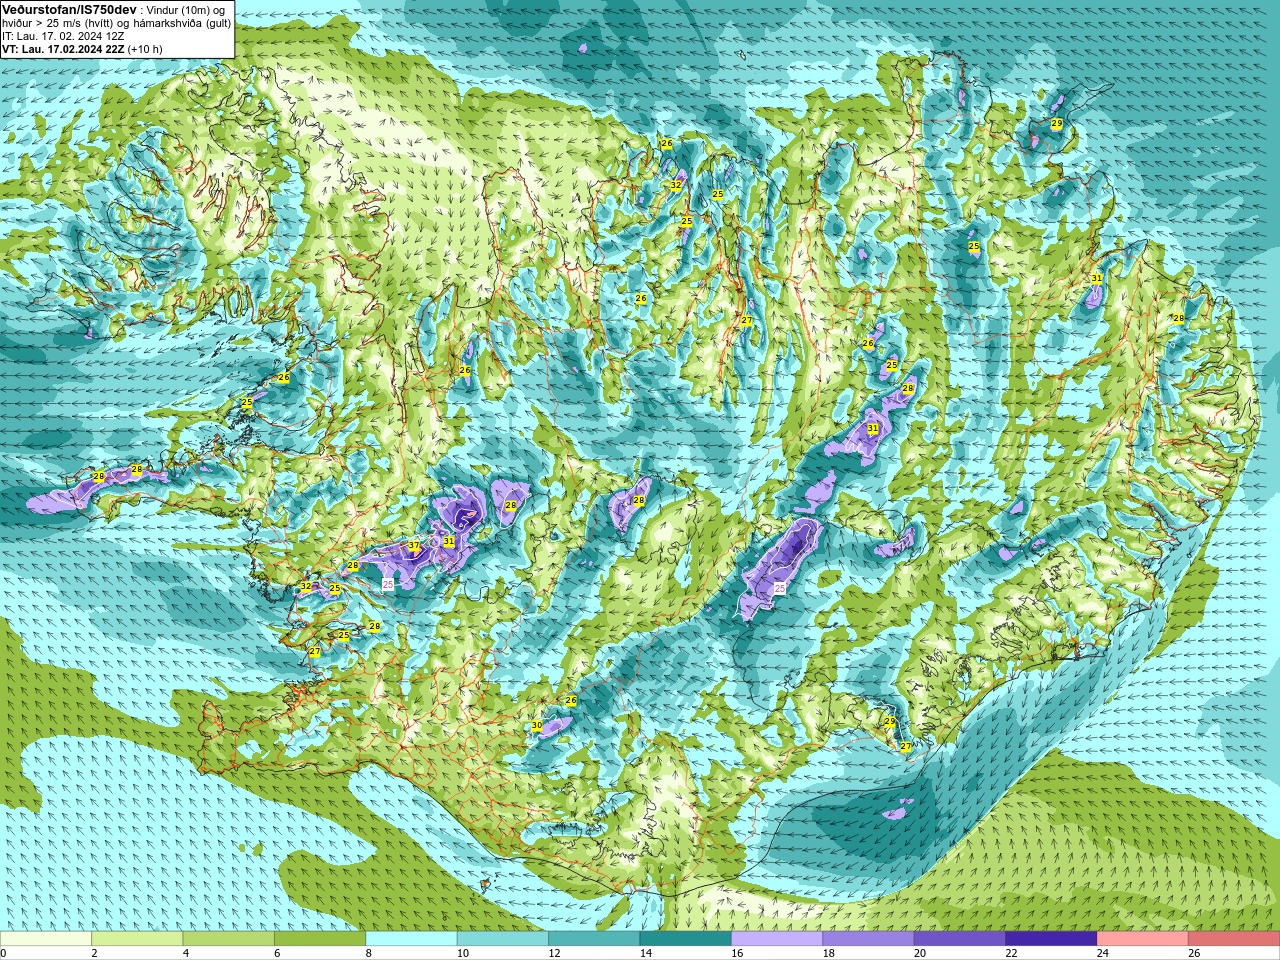Click the legend scale value 26

tap(1194, 954)
